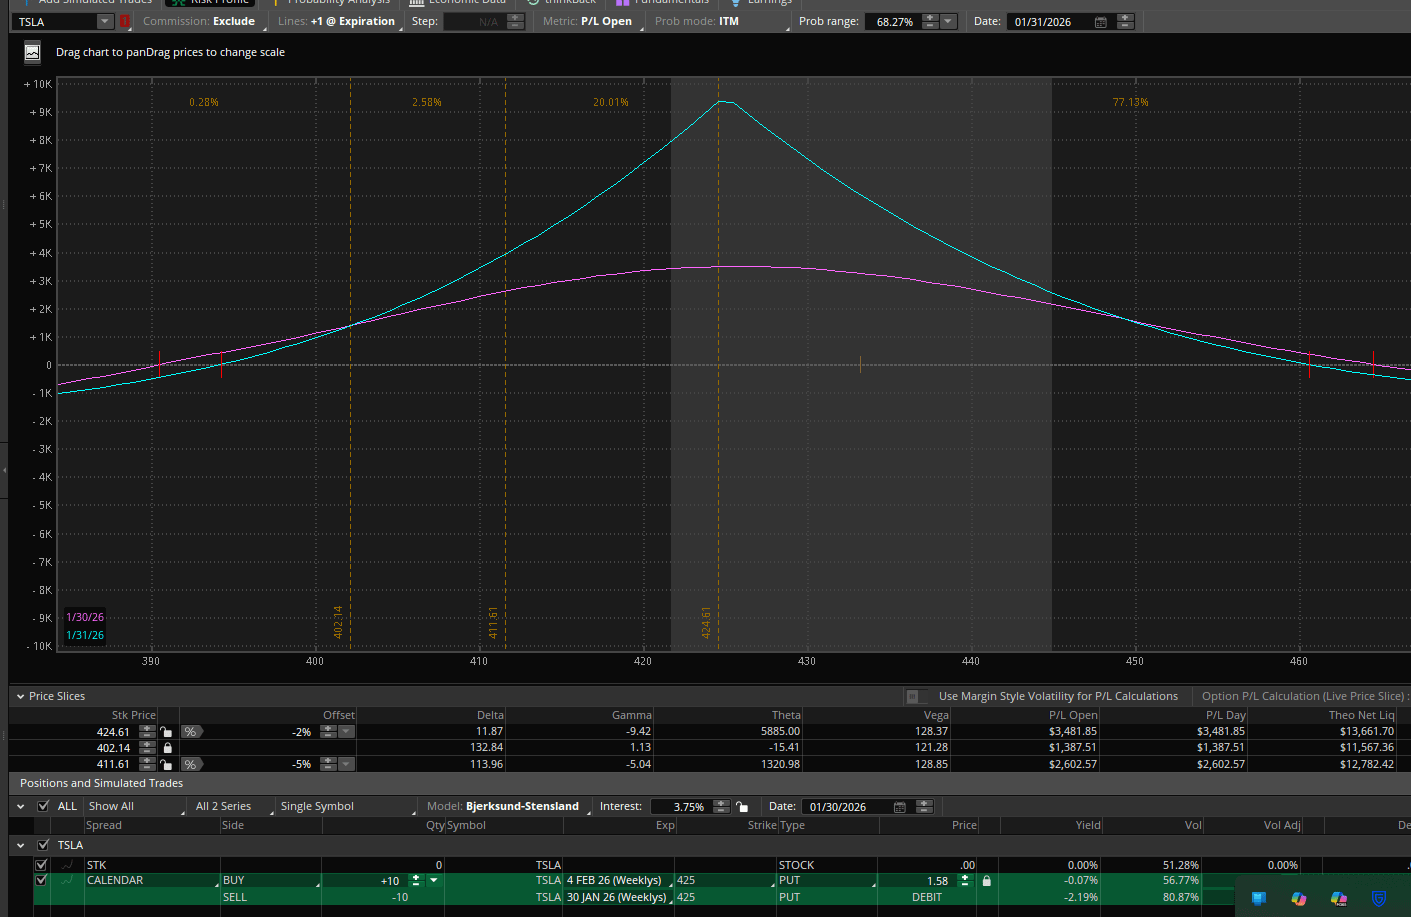1411x917 pixels.
Task: Adjust the stepper for the 424.61 stock price
Action: point(147,732)
